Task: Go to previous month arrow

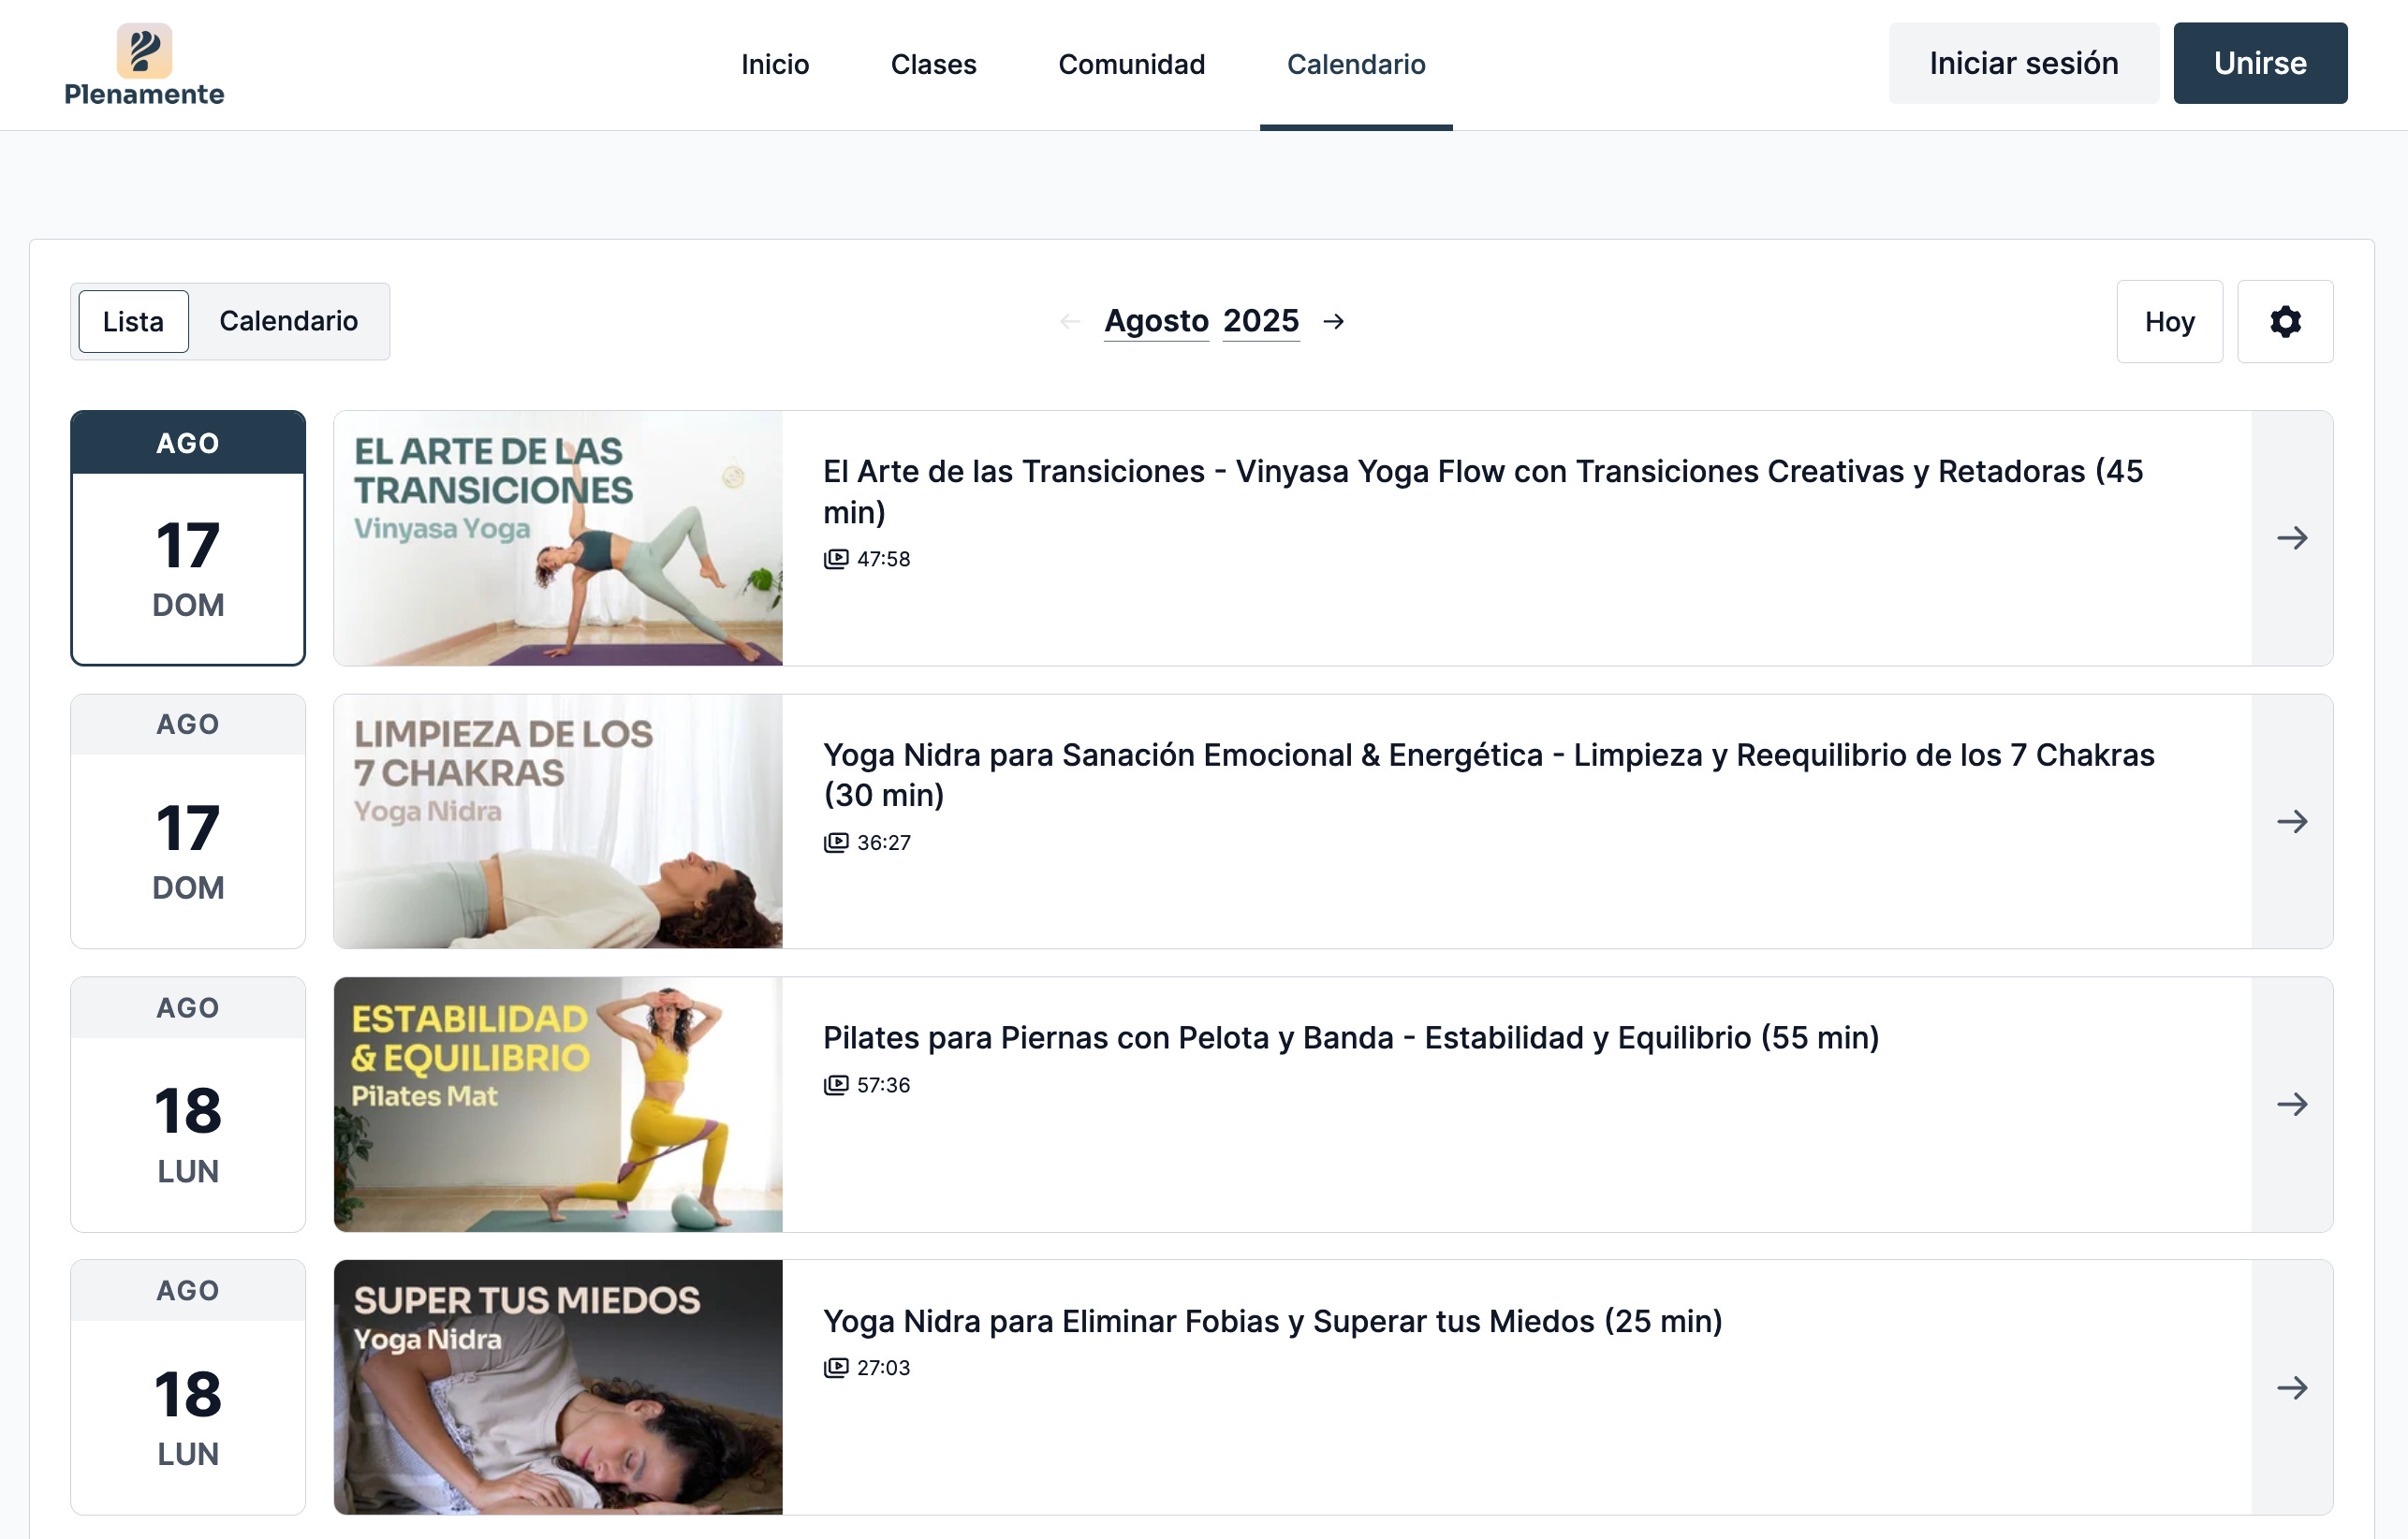Action: click(x=1070, y=321)
